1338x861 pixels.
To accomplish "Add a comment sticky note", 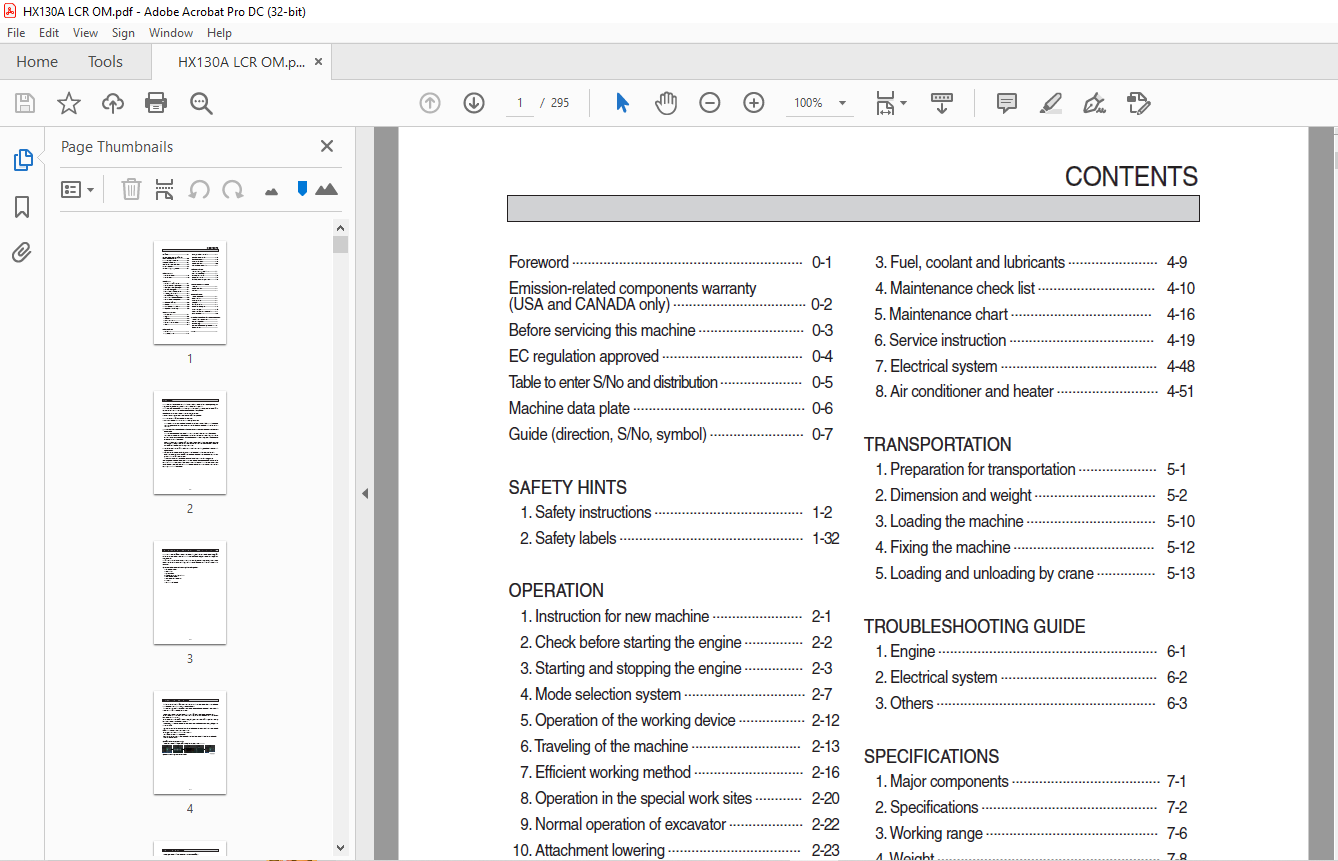I will pos(1006,103).
